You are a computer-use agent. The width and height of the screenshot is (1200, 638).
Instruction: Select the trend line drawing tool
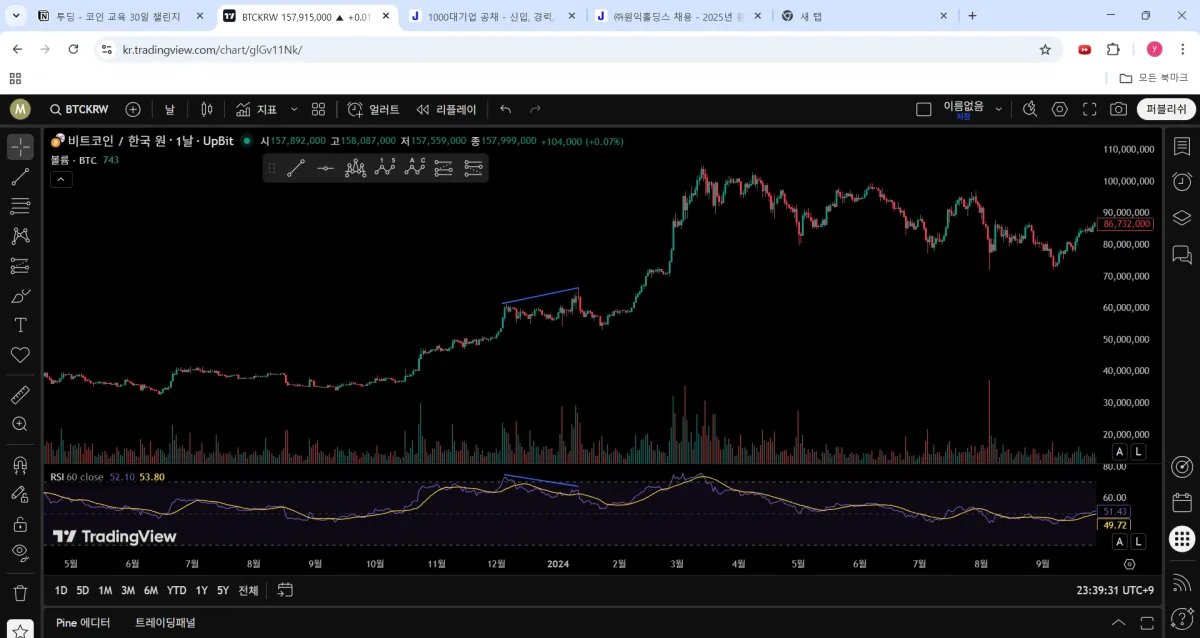coord(20,177)
